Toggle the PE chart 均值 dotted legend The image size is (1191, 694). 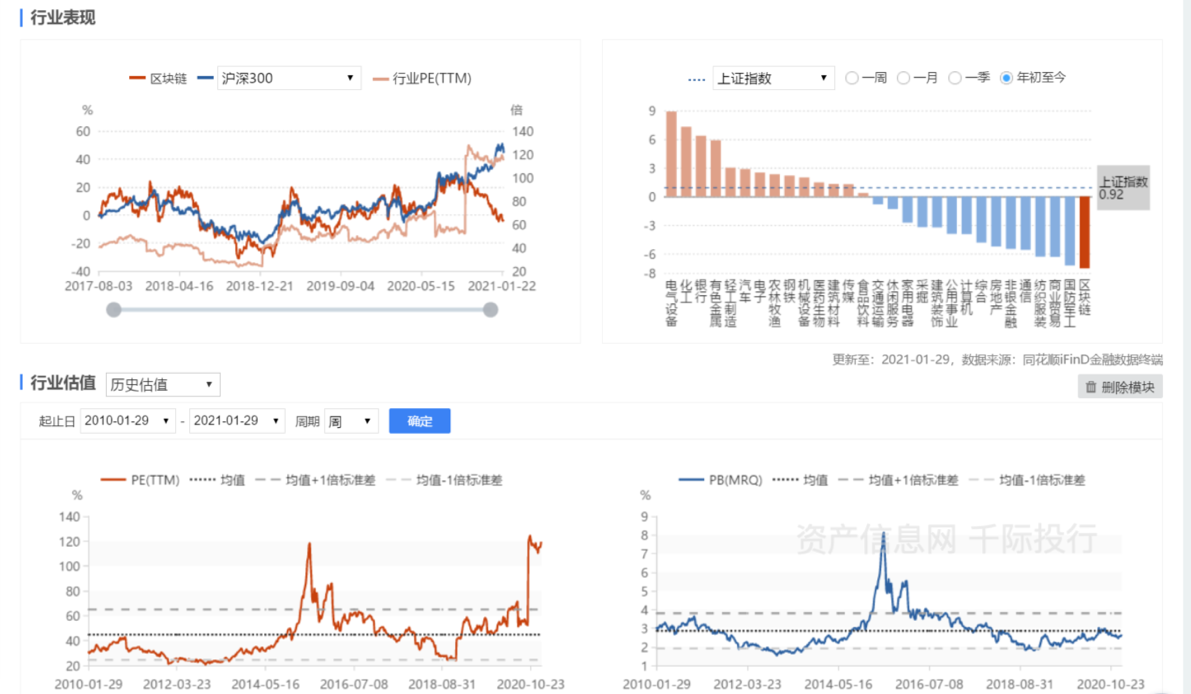203,480
